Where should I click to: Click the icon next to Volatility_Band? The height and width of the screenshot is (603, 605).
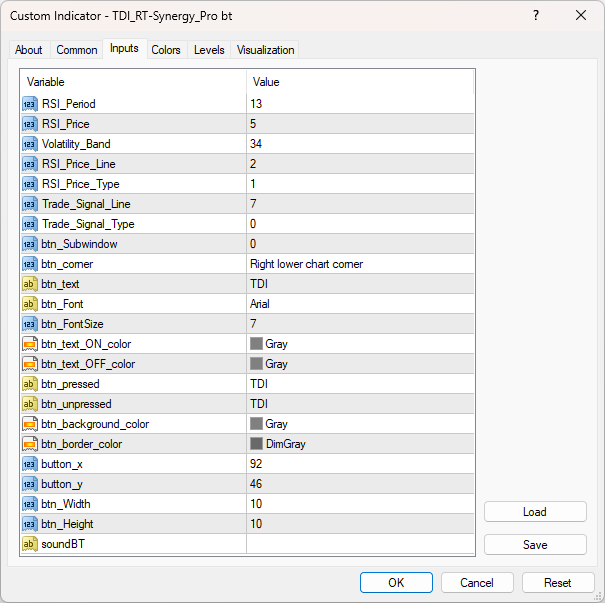[30, 144]
